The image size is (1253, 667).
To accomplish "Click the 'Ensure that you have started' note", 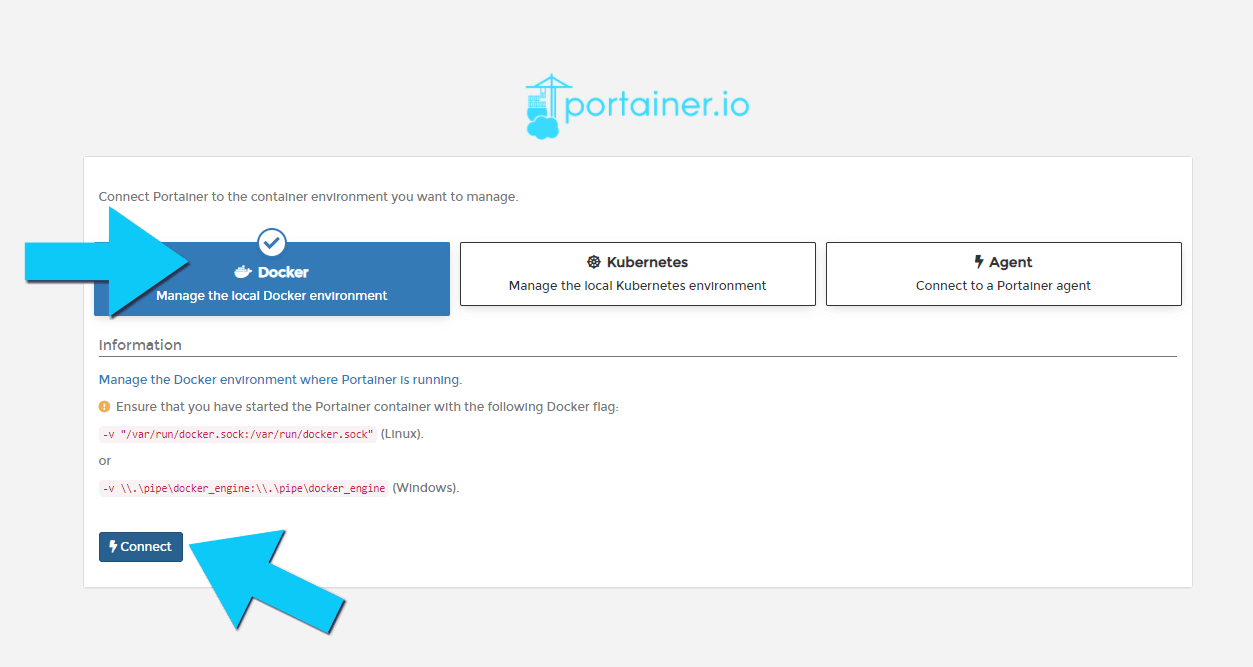I will tap(367, 407).
